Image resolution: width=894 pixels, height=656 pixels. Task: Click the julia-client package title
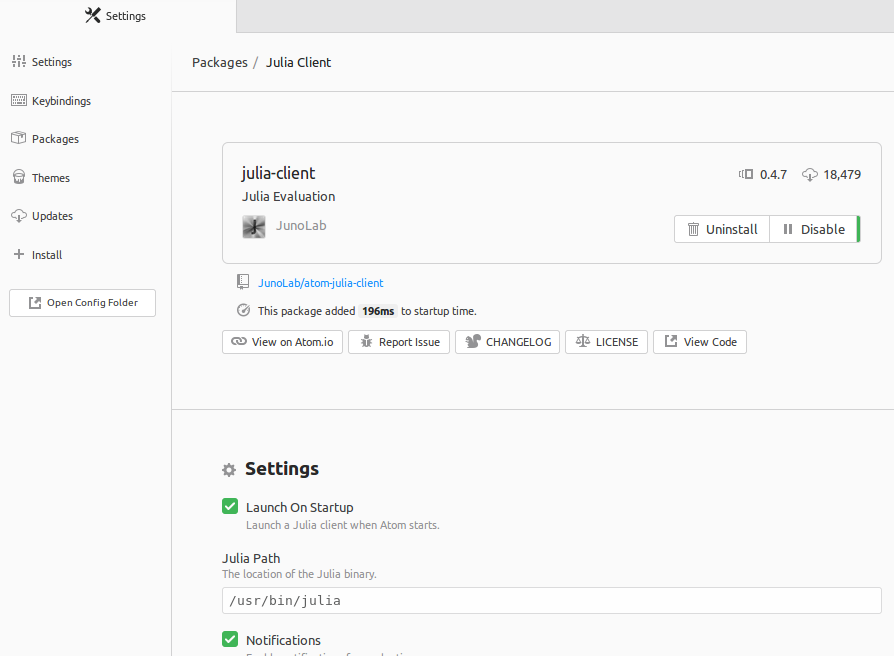tap(278, 173)
